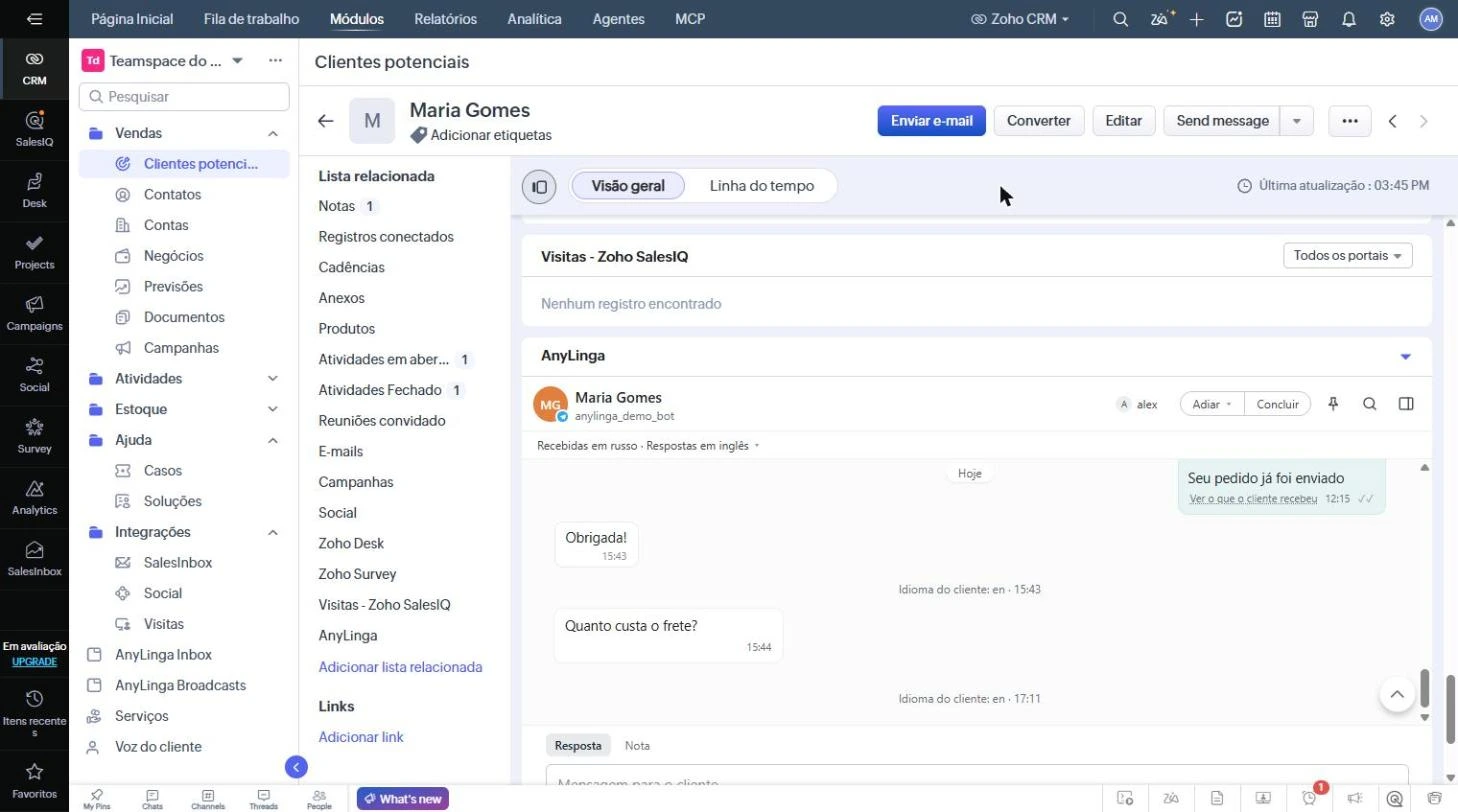
Task: Open the calendar icon in top bar
Action: tap(1272, 19)
